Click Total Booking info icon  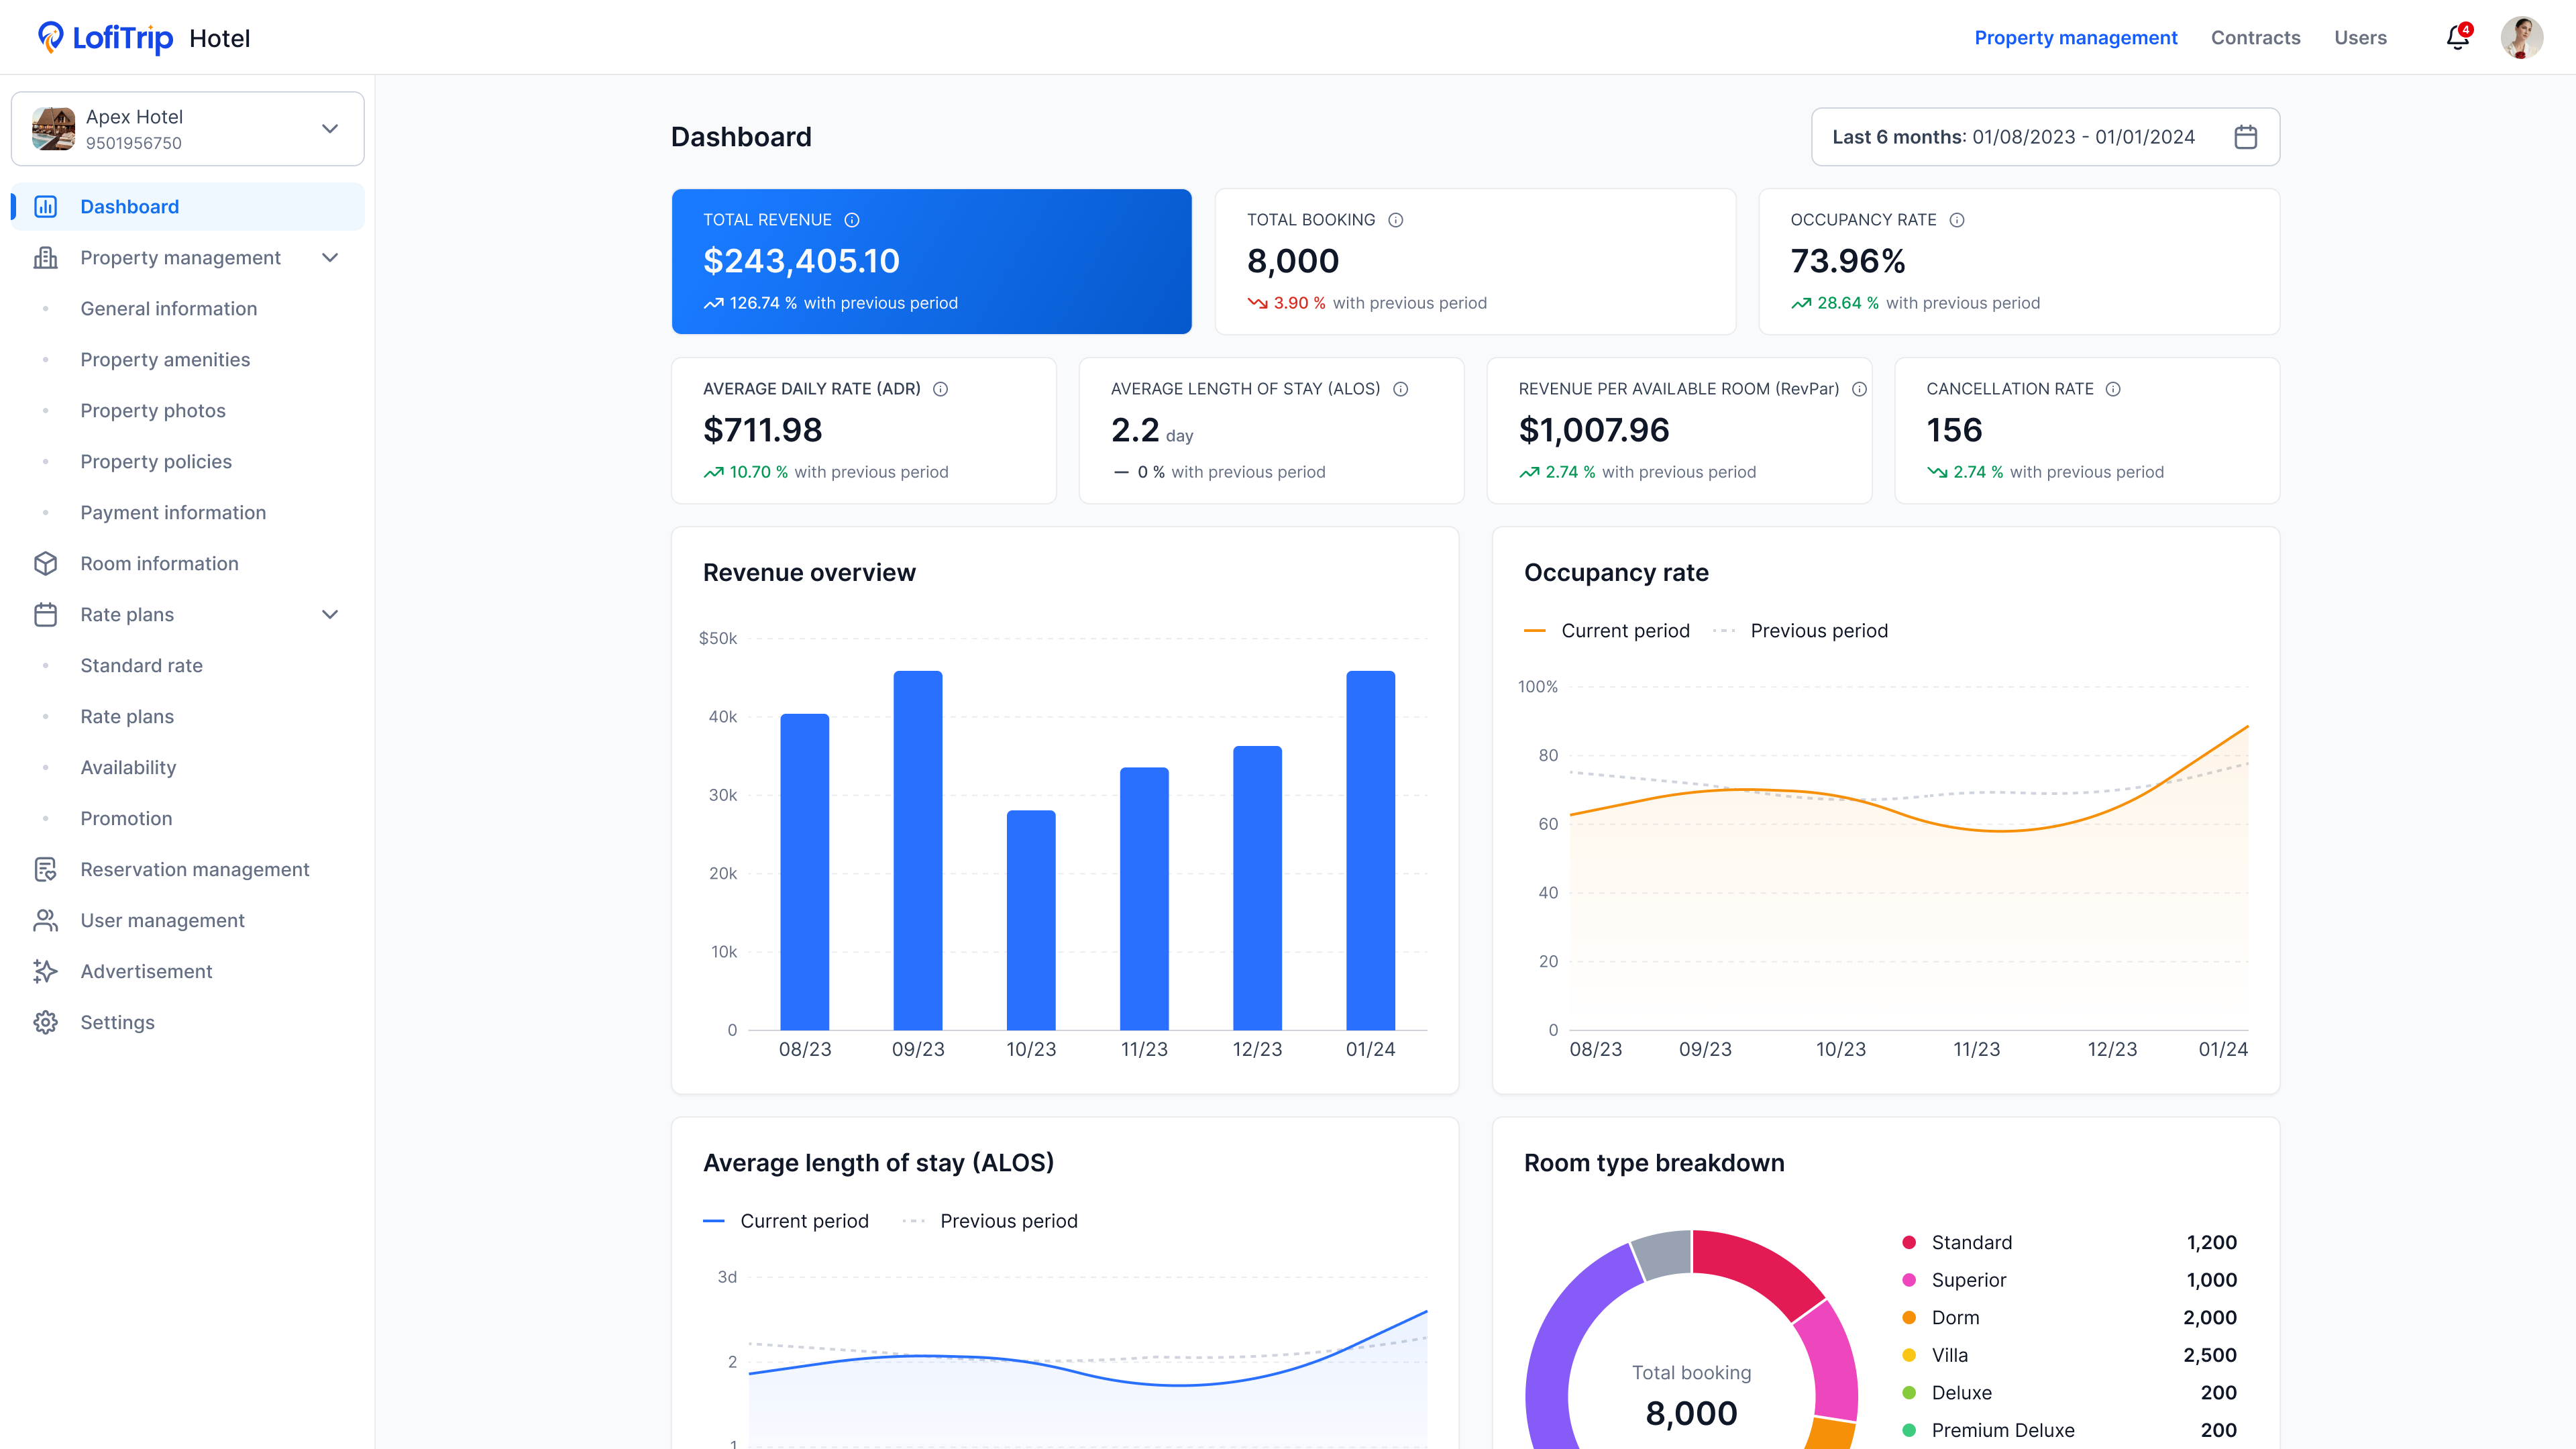1396,220
